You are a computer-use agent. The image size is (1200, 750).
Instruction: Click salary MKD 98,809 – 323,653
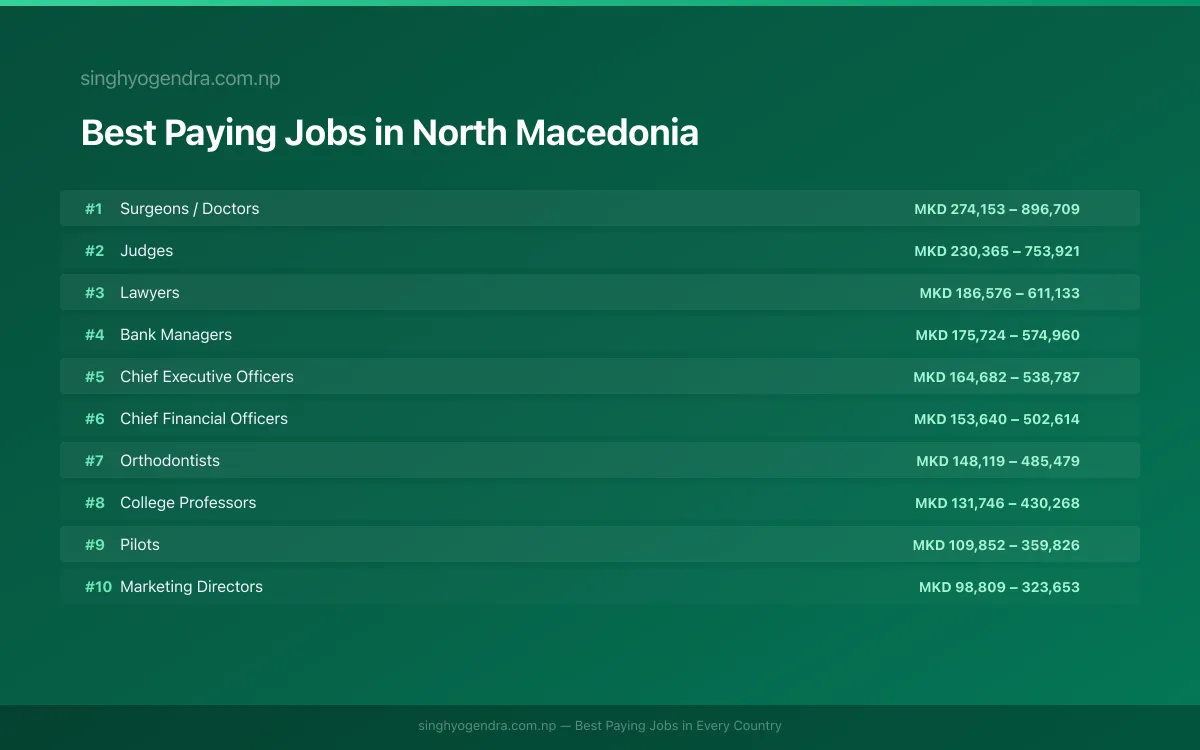(x=1000, y=587)
